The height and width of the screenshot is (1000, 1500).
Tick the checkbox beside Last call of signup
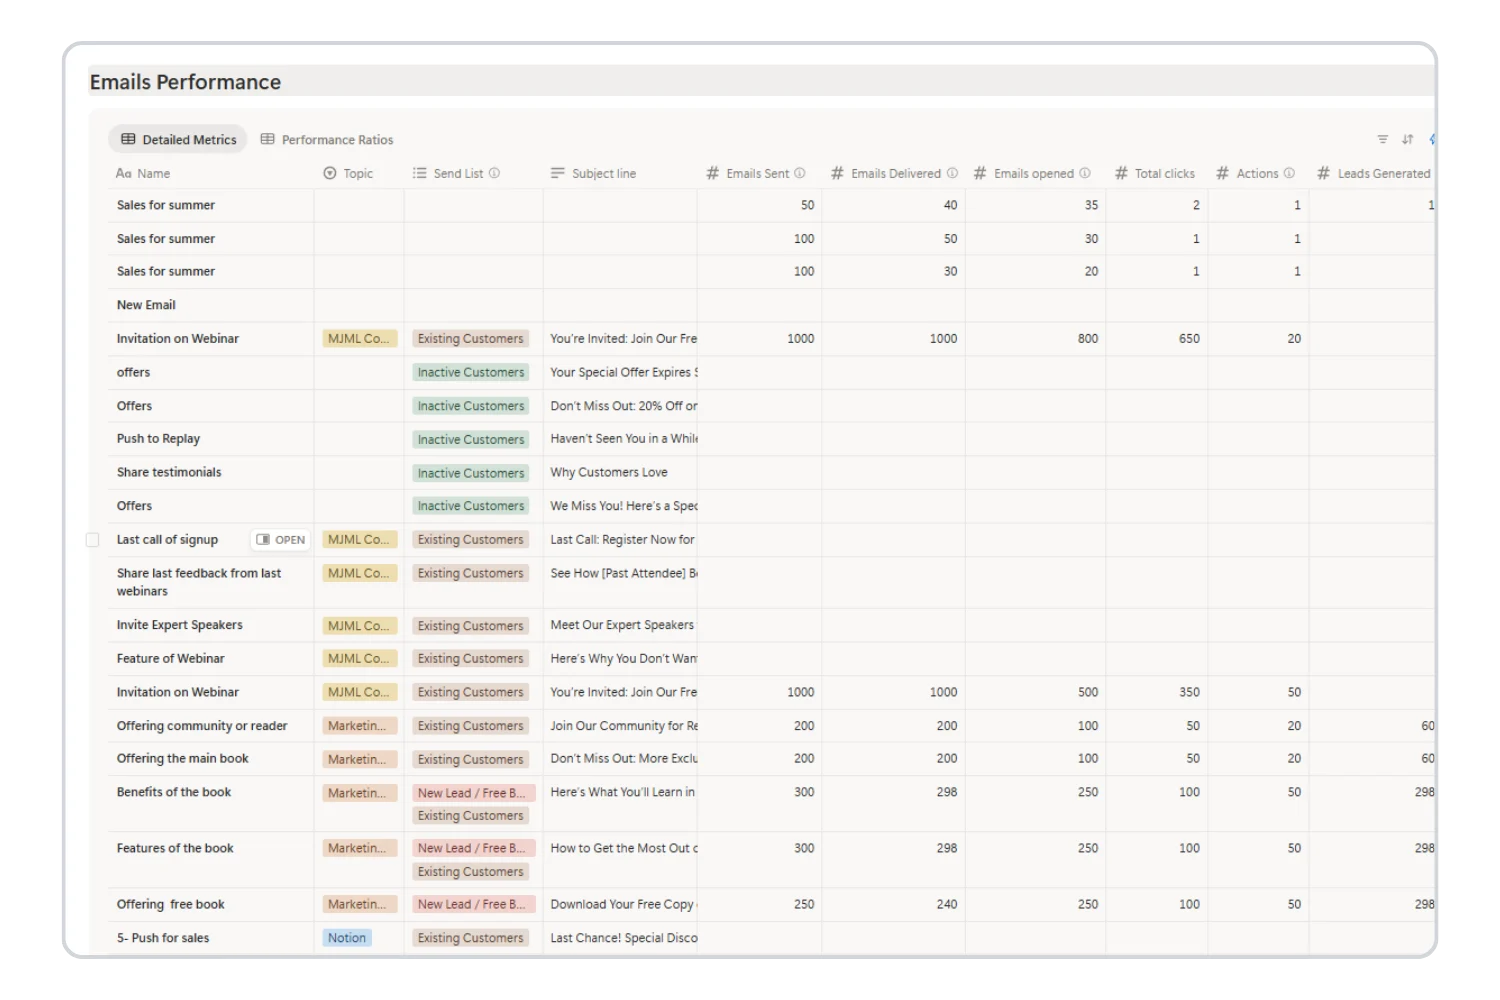92,539
